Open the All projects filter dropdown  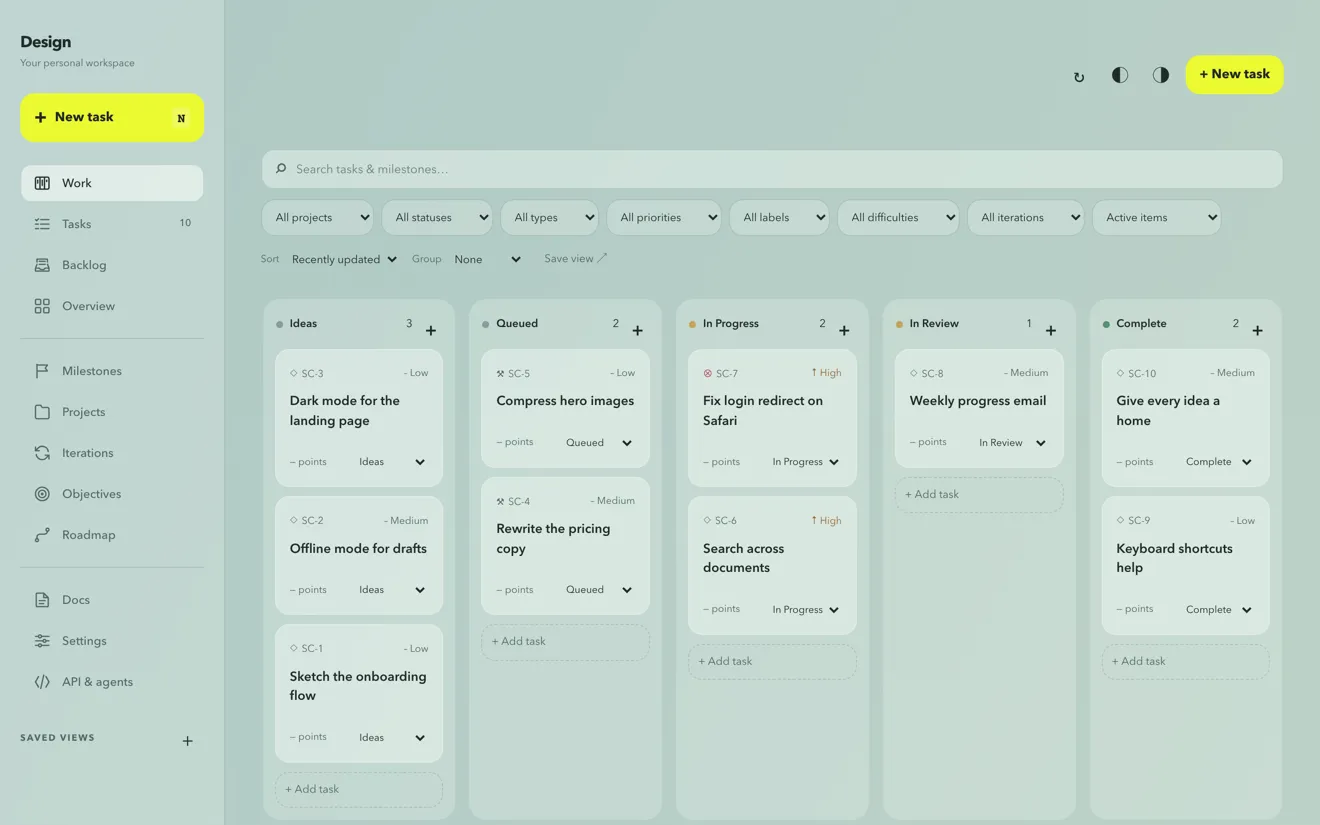318,217
